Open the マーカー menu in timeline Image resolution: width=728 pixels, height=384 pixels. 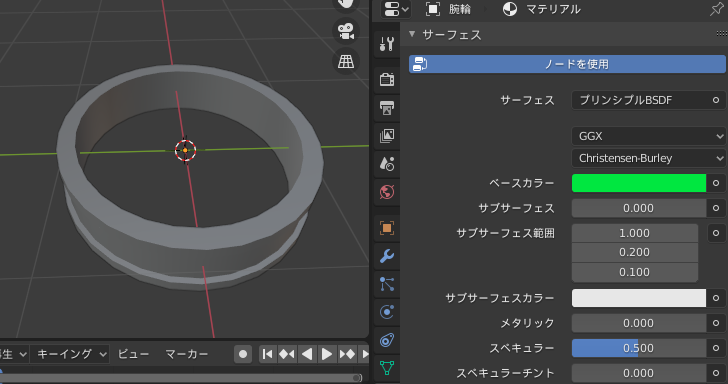coord(187,354)
